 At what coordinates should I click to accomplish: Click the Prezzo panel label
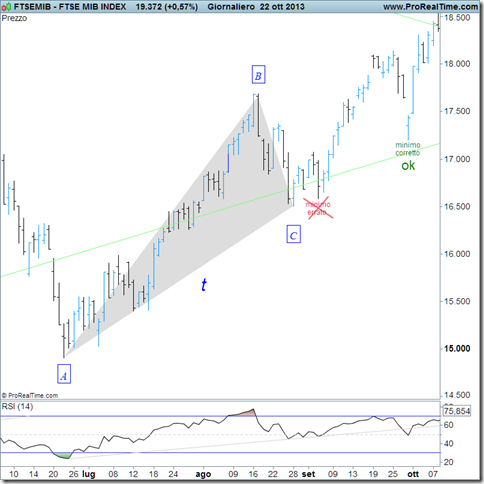tap(14, 18)
